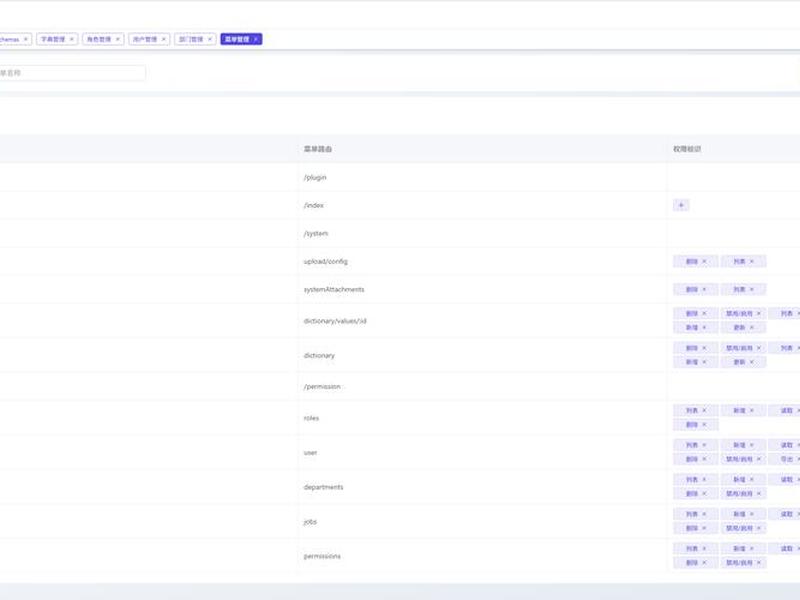Close the 部门管理 tab with its x
The width and height of the screenshot is (800, 600).
coord(209,39)
